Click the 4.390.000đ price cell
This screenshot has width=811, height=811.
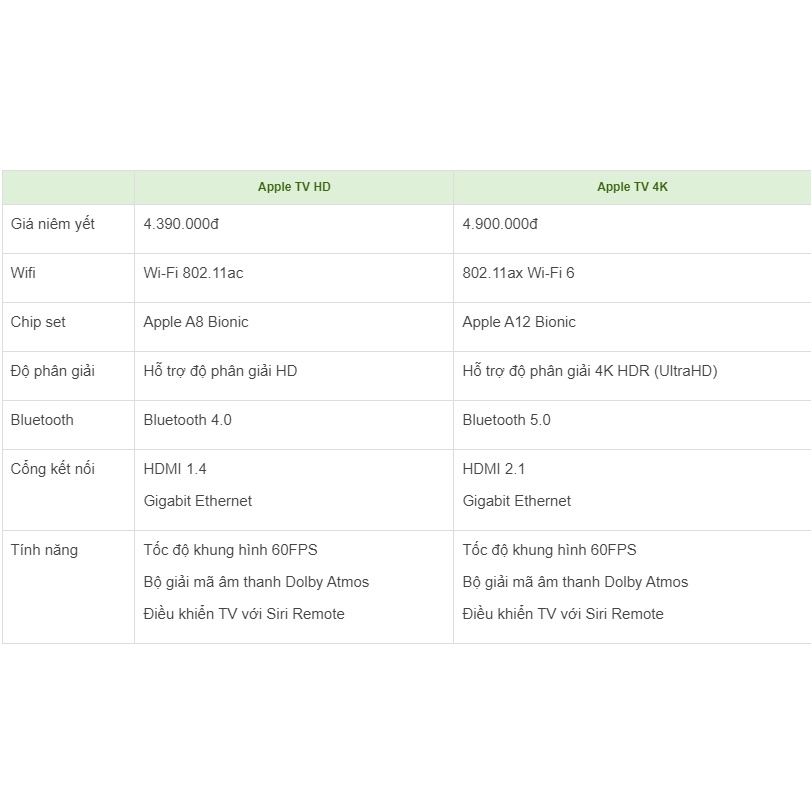click(181, 224)
